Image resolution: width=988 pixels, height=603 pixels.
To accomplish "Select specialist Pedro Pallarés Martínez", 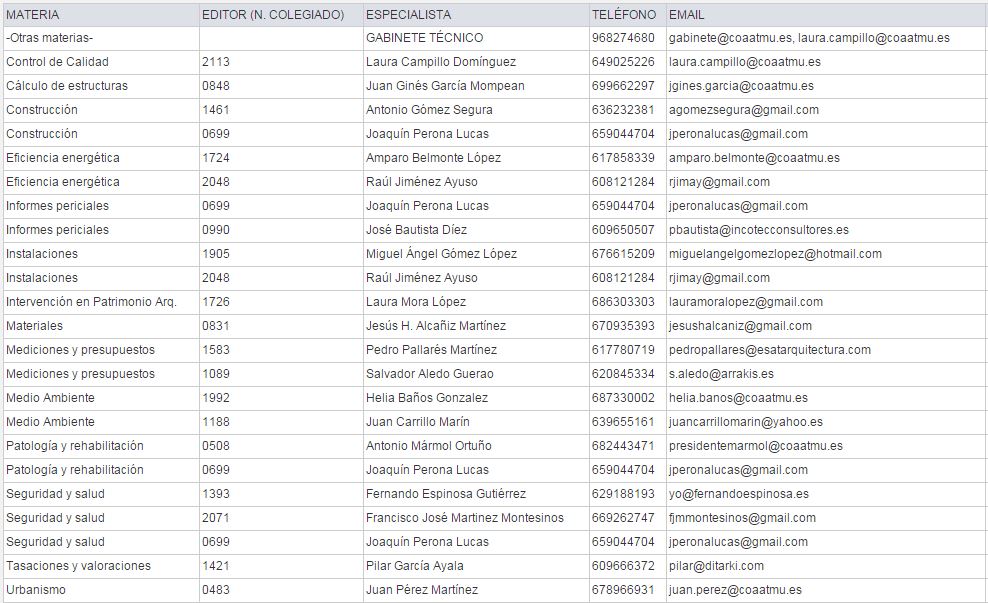I will pos(432,350).
